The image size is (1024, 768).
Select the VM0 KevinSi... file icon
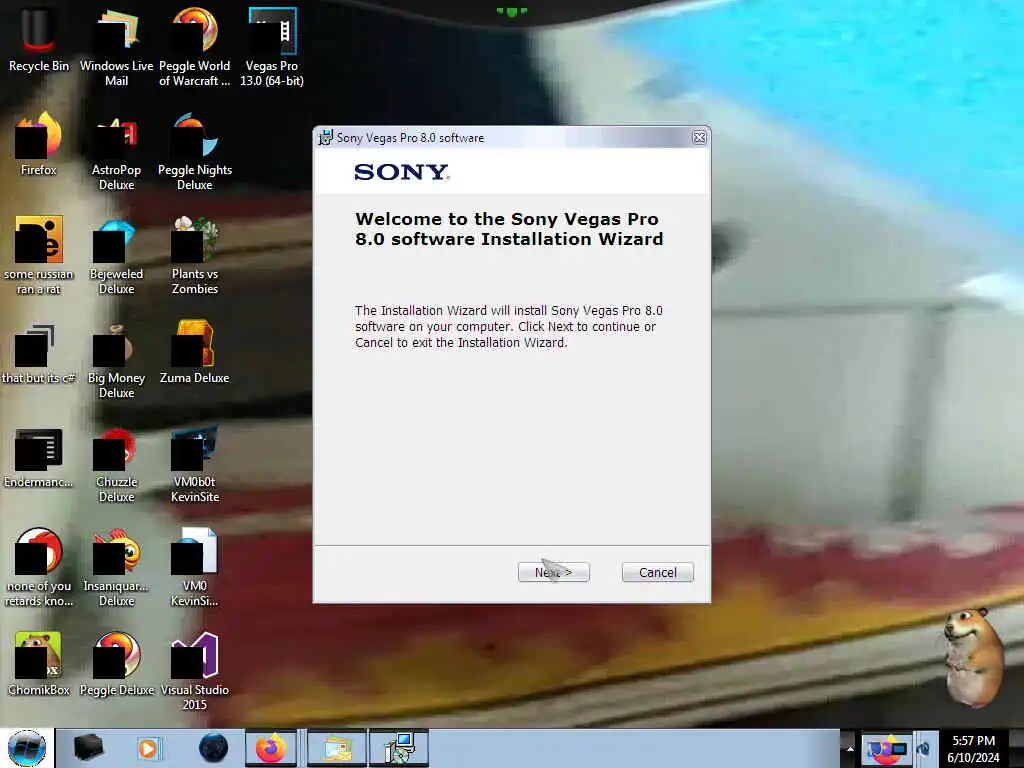pyautogui.click(x=195, y=567)
